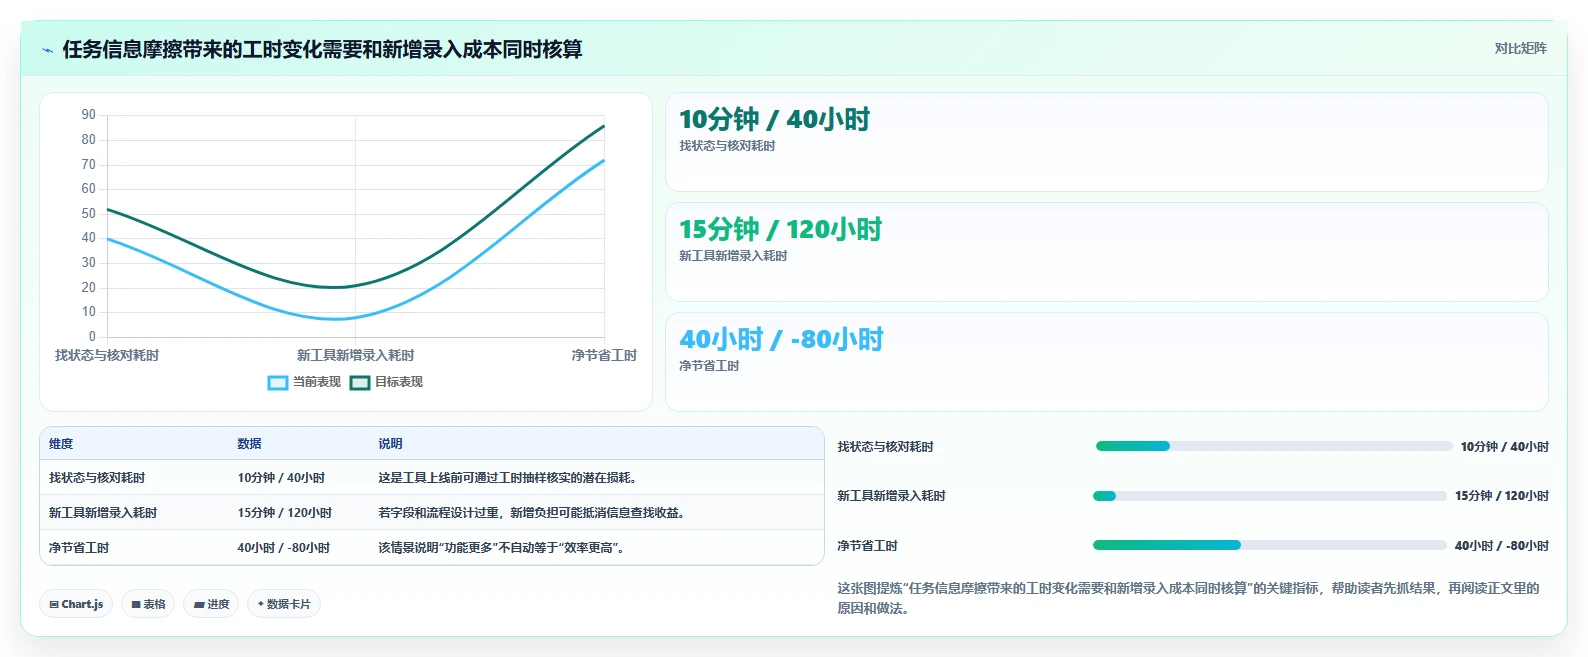Click the 对比矩阵 label in header
This screenshot has height=657, width=1588.
point(1520,49)
